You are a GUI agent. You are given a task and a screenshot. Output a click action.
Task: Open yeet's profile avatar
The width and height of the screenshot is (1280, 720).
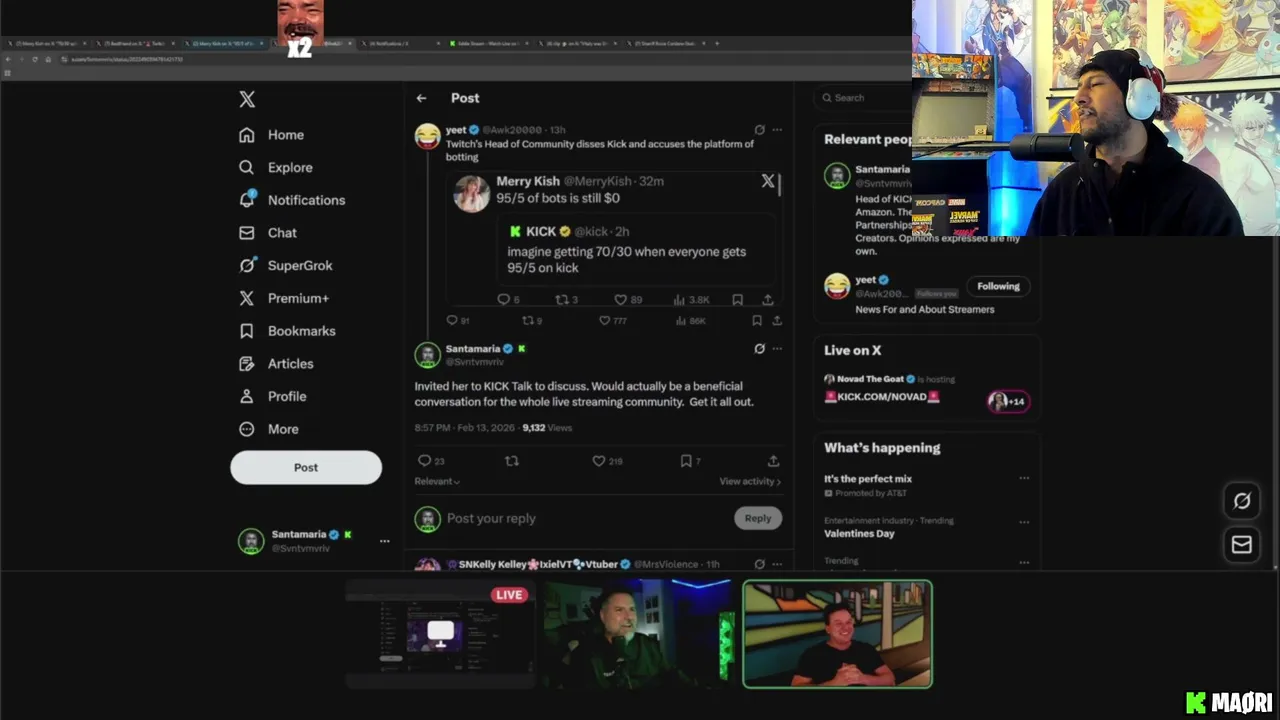click(428, 136)
